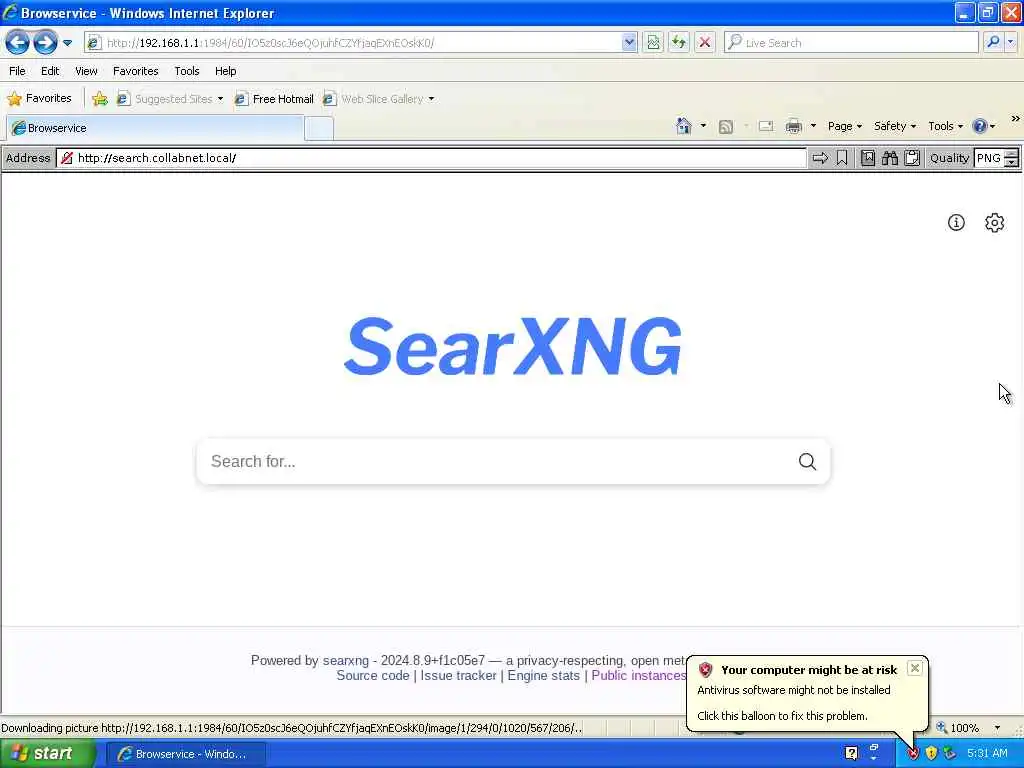Select the Browservice tab
This screenshot has width=1024, height=768.
click(x=155, y=128)
